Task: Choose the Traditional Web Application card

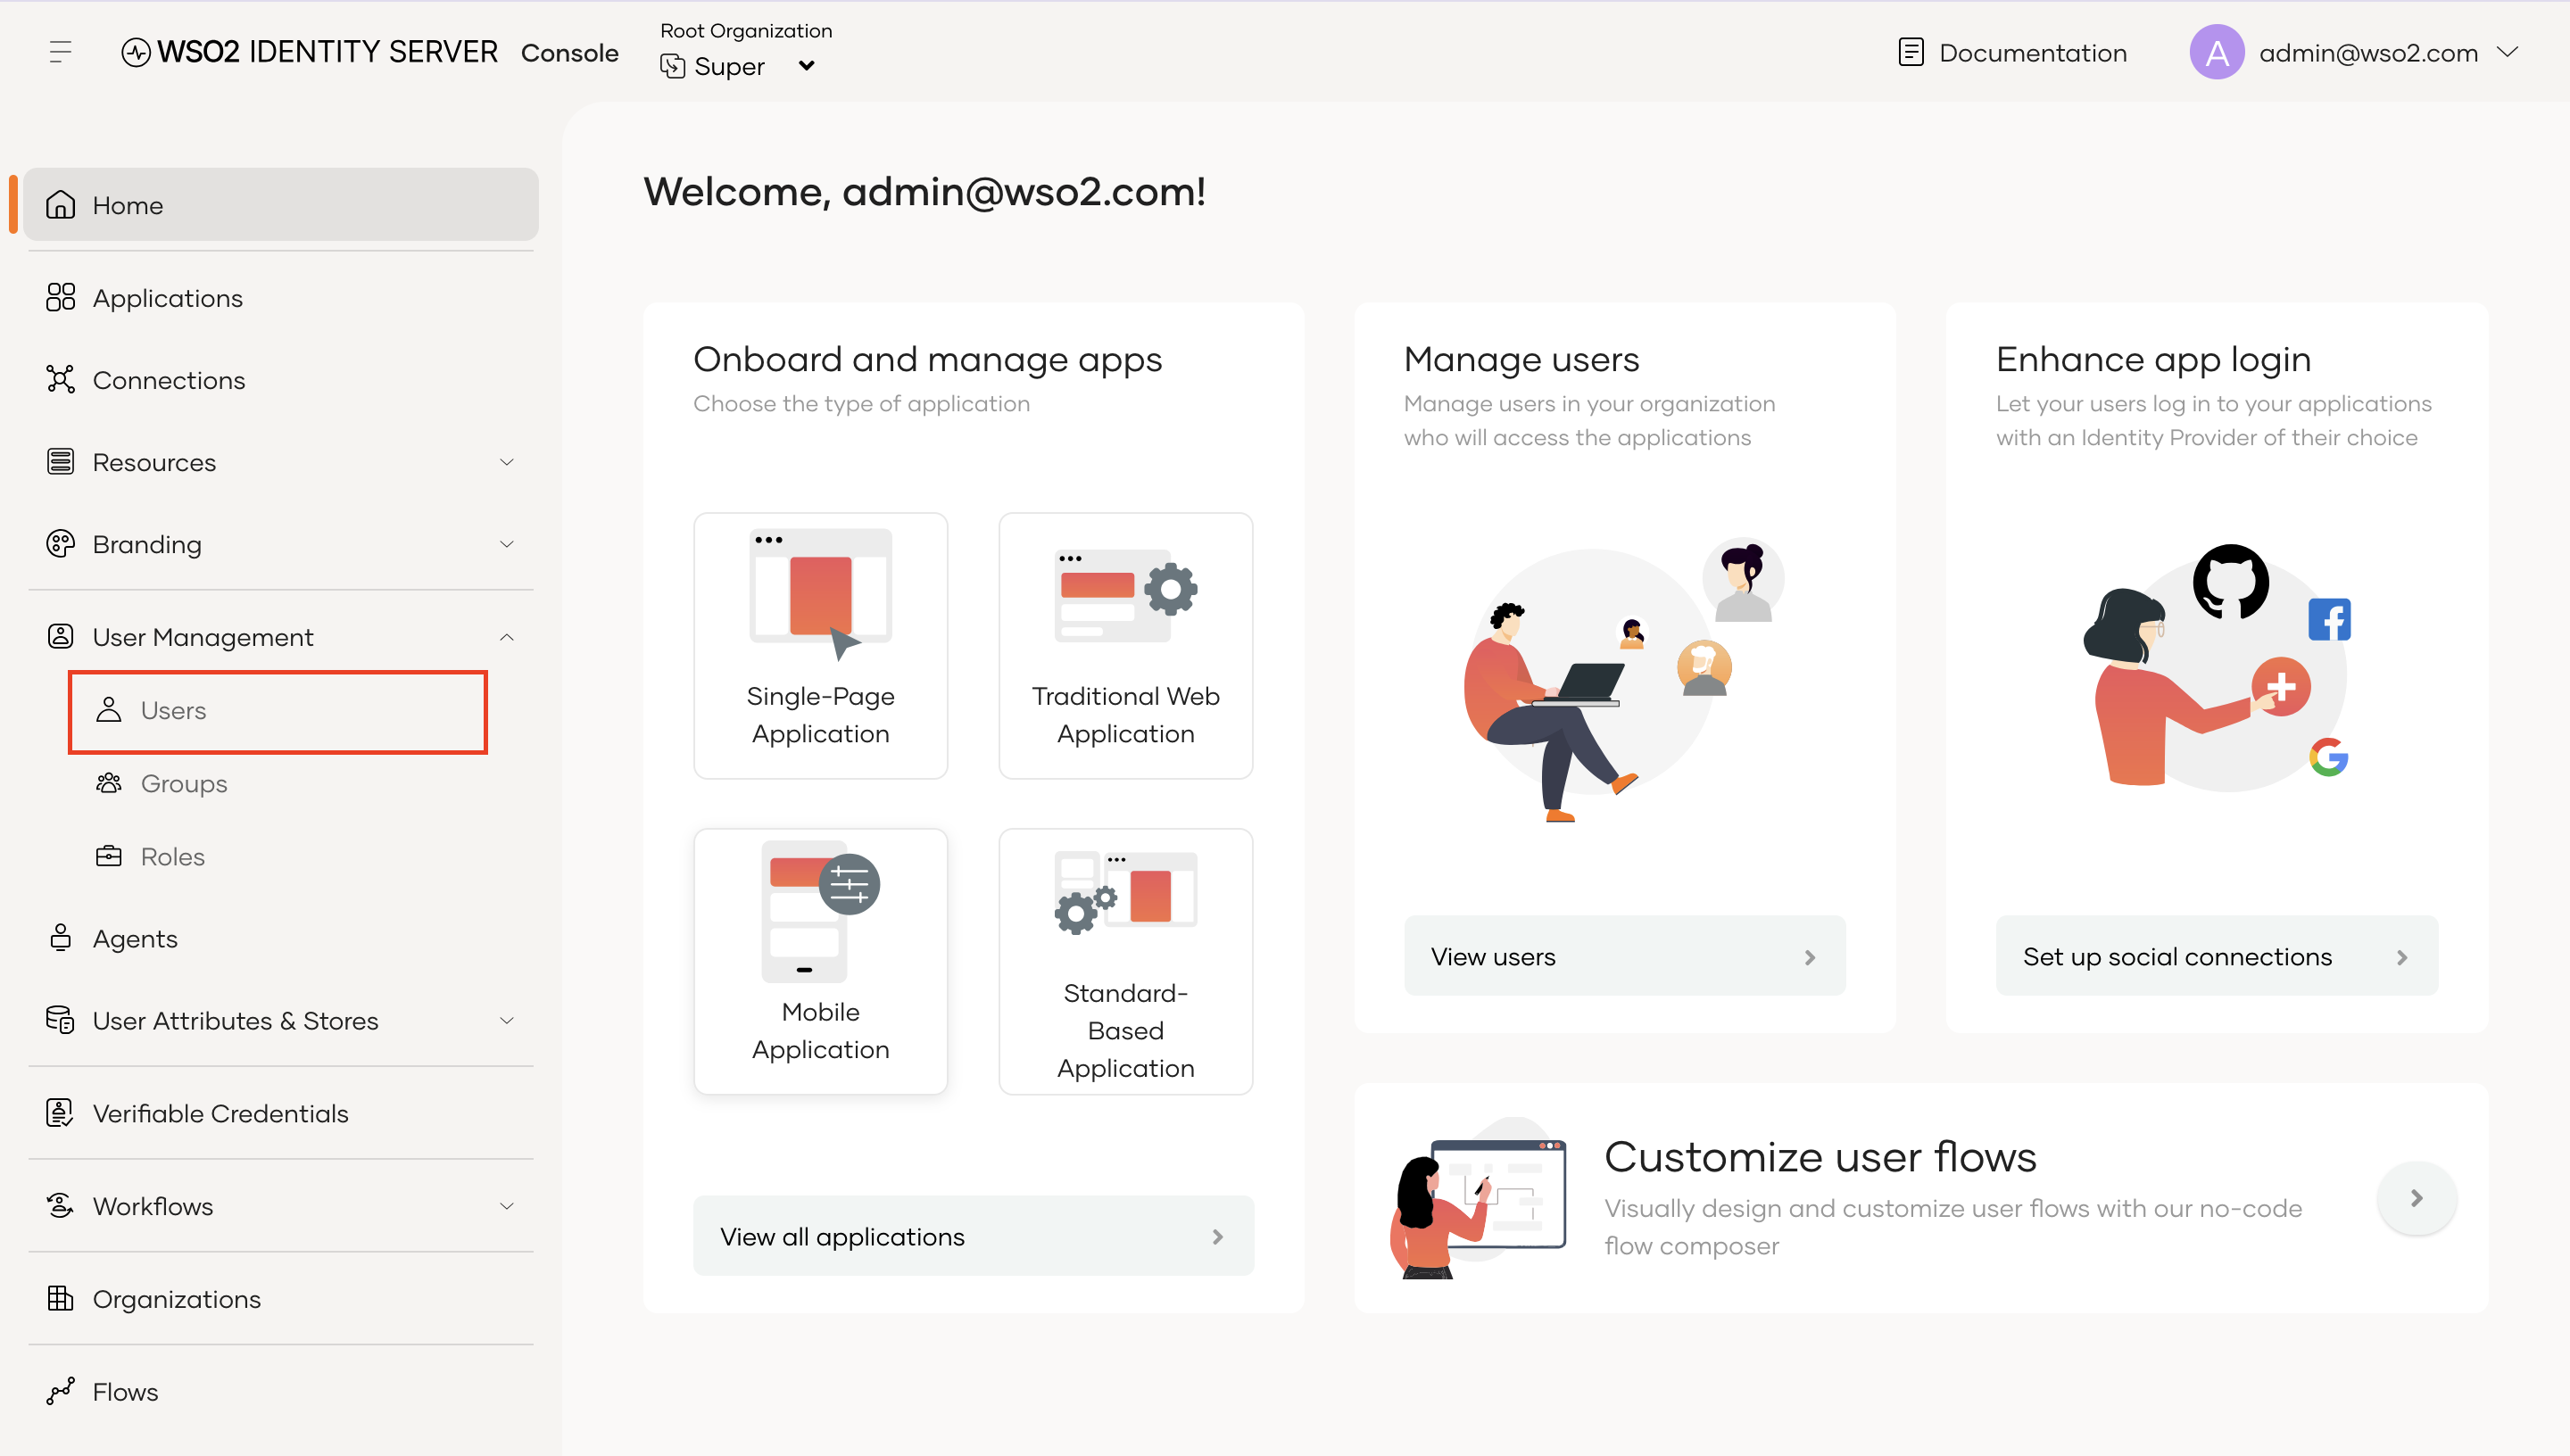Action: pos(1125,646)
